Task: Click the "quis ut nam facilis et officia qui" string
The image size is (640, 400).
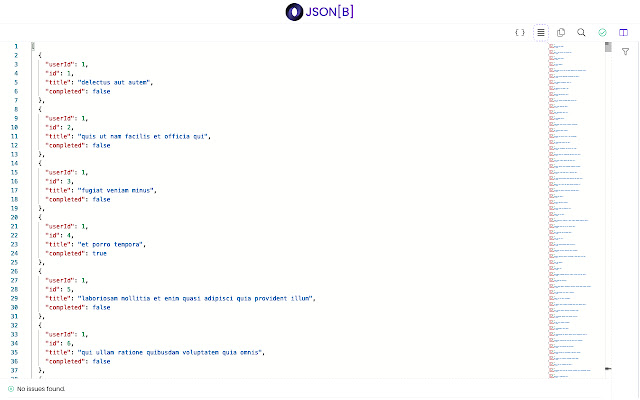Action: click(x=143, y=136)
